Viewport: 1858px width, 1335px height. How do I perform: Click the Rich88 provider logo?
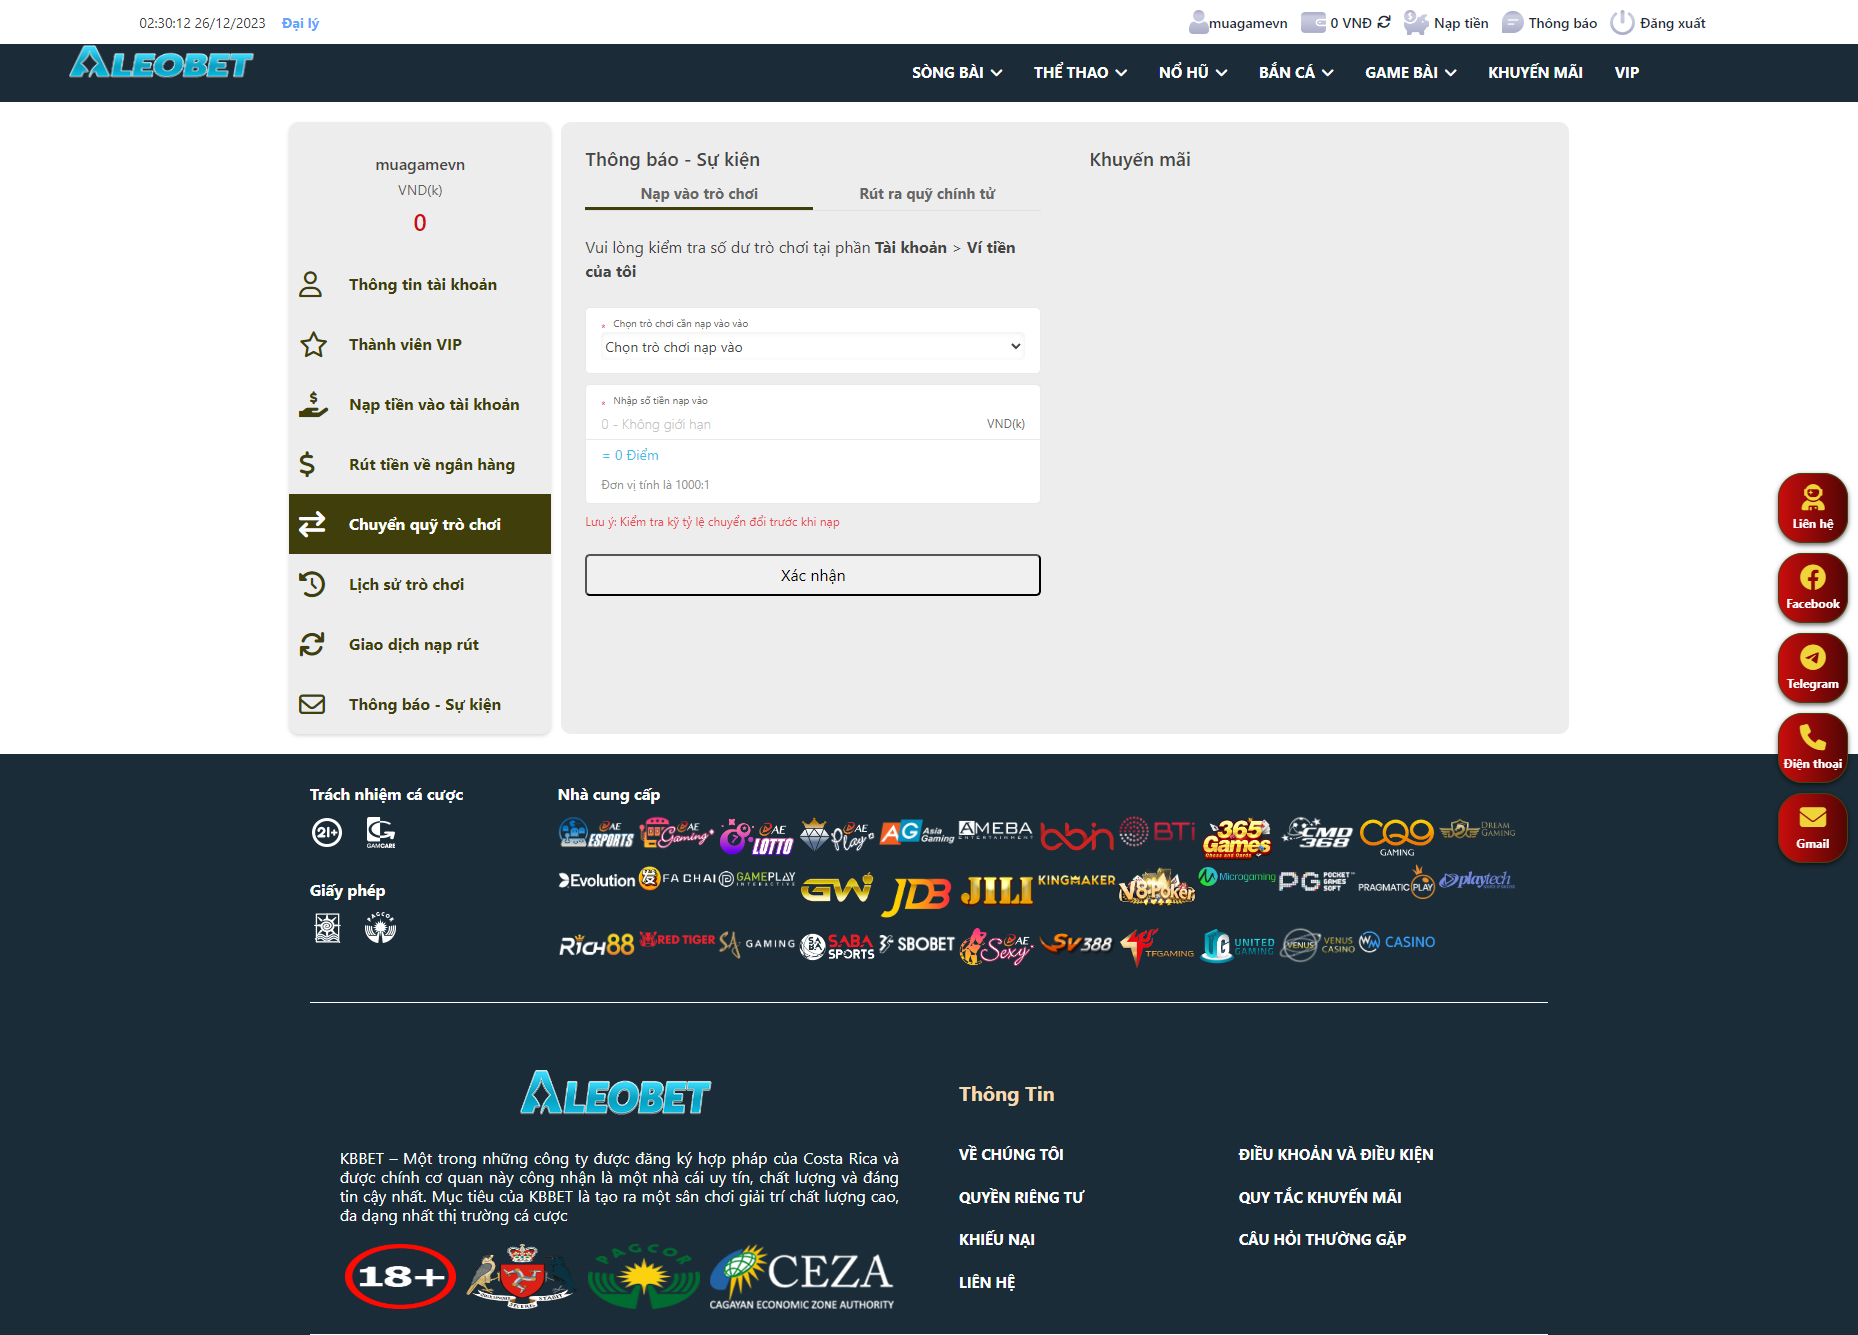(596, 944)
